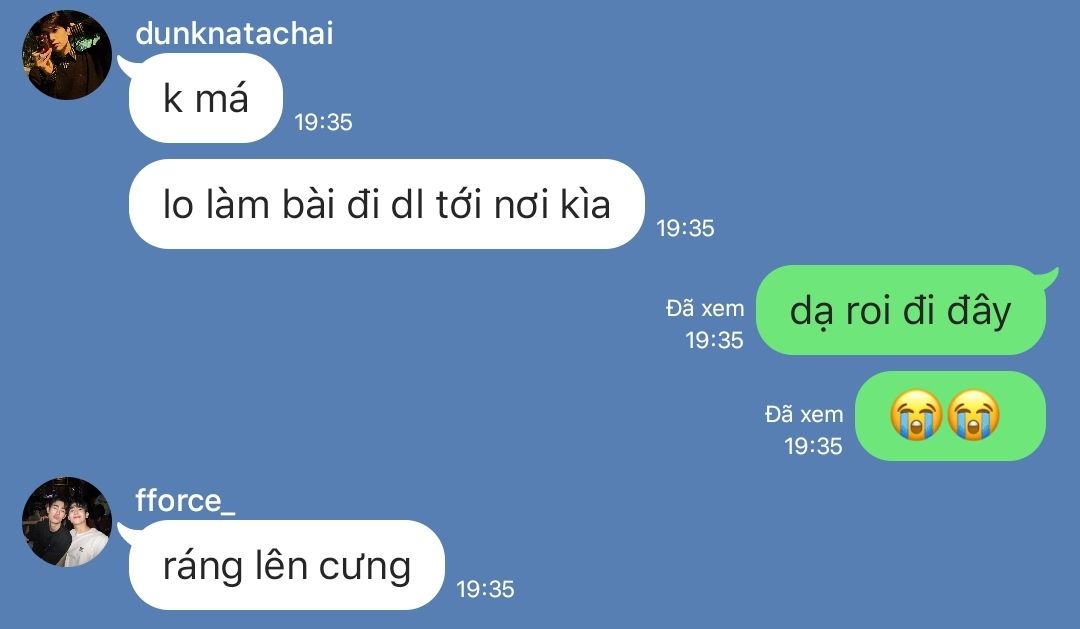Select the 'k má' message bubble
The width and height of the screenshot is (1080, 629).
[205, 99]
